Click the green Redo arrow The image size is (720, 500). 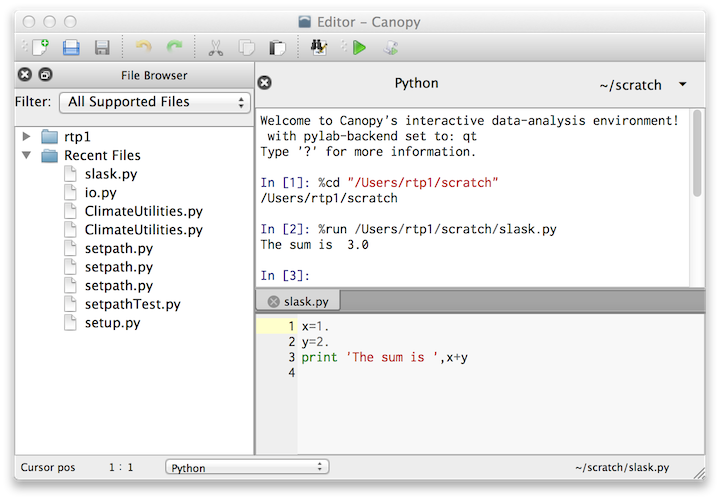[174, 47]
